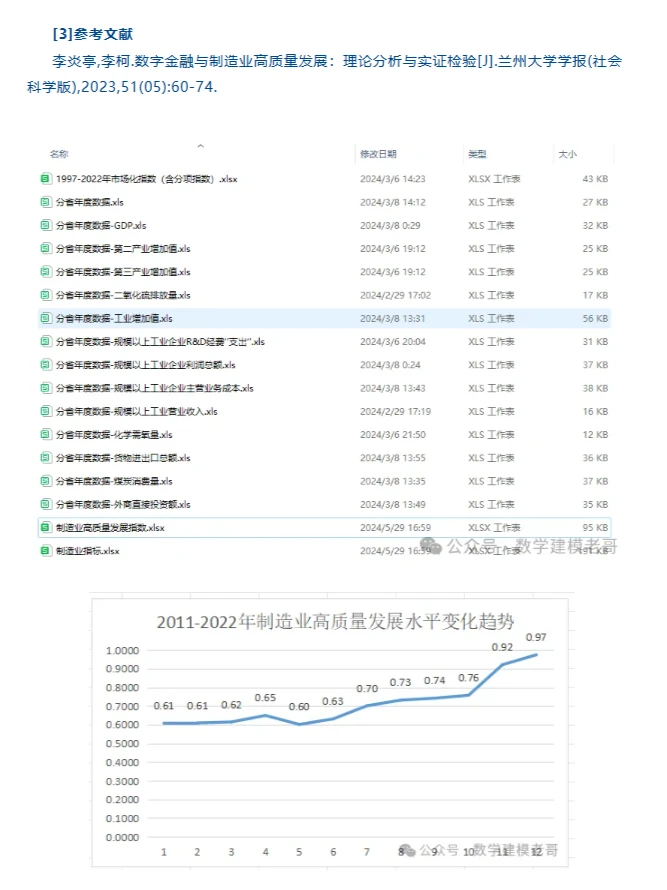Click the 0.65 data label on chart
This screenshot has height=890, width=667.
(265, 698)
